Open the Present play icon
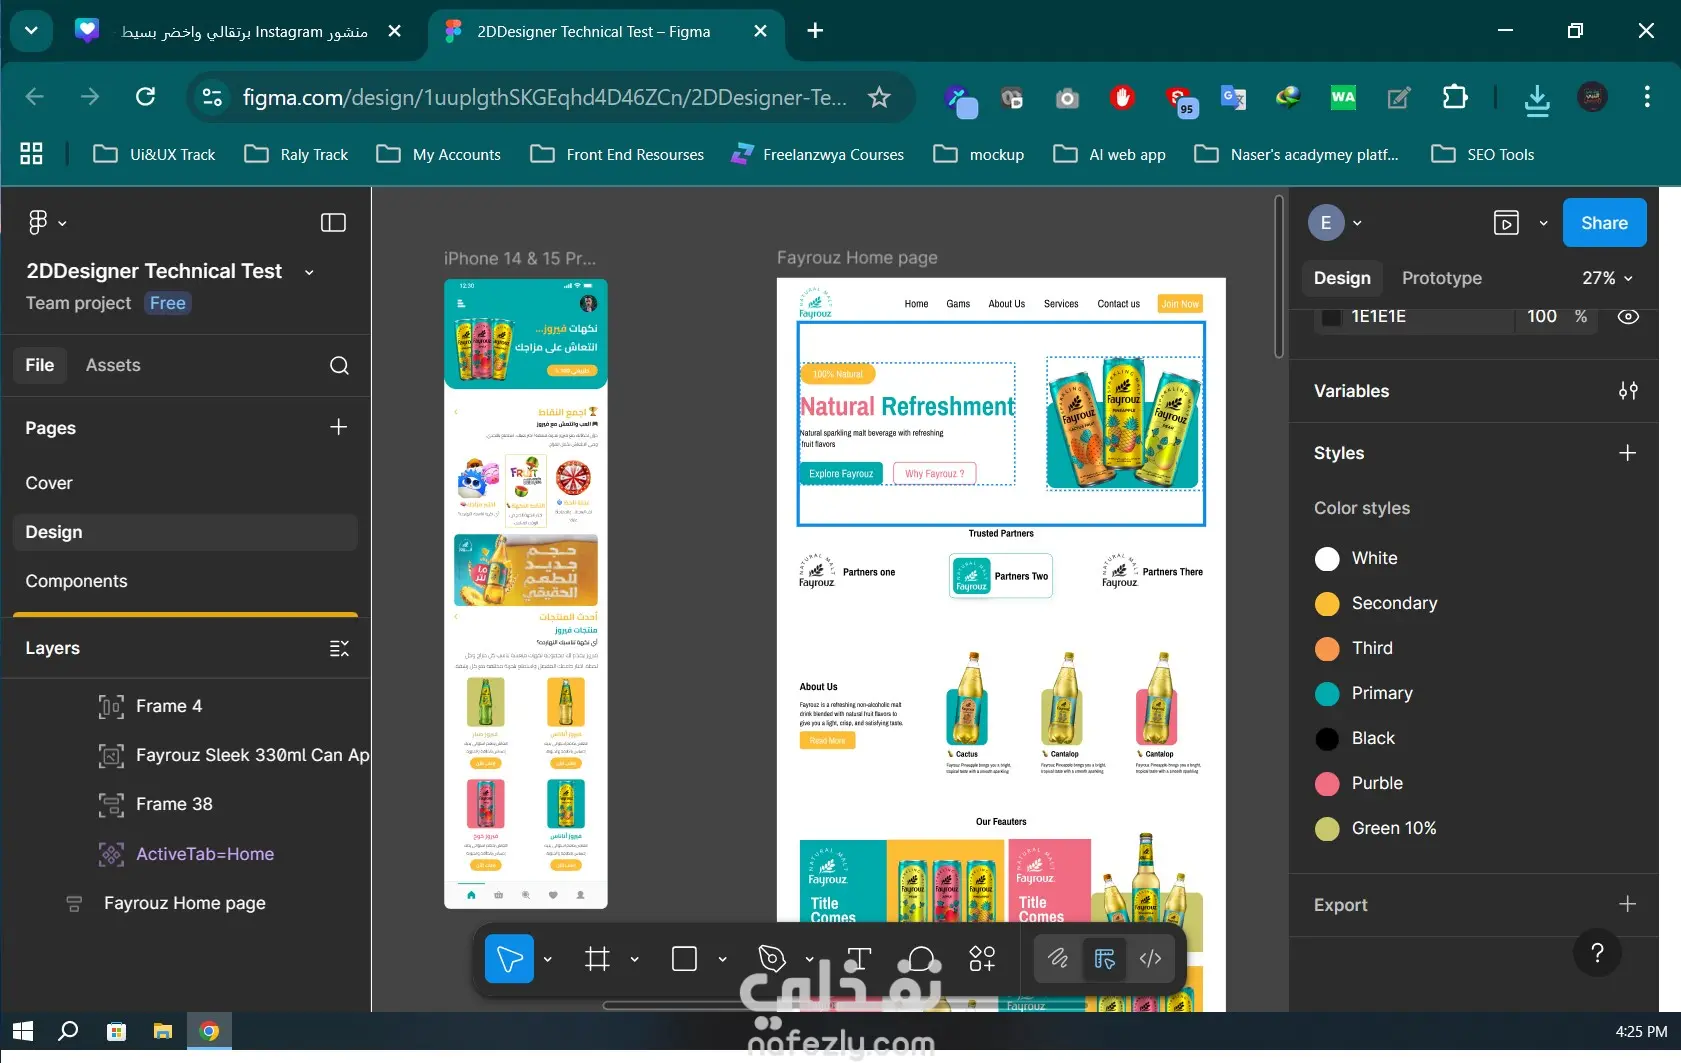This screenshot has width=1681, height=1063. click(x=1506, y=223)
